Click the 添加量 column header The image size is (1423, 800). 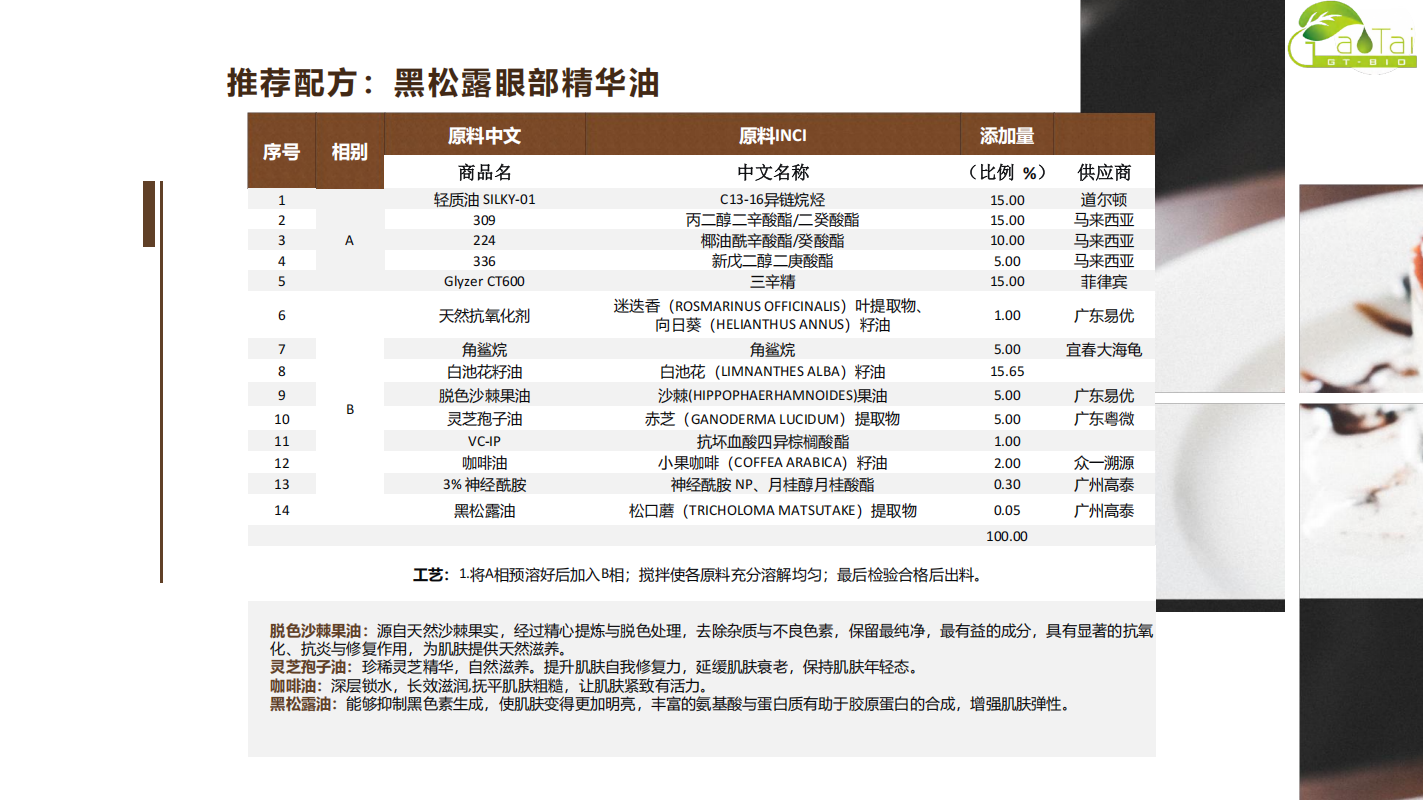click(x=1006, y=136)
